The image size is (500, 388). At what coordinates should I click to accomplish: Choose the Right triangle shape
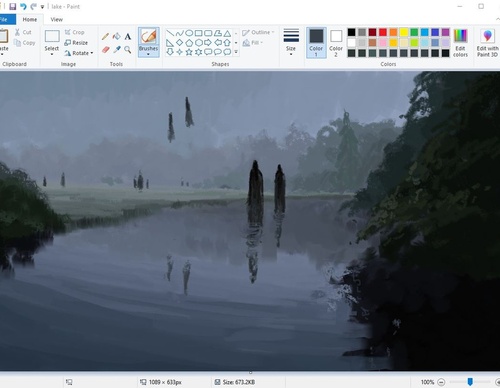[170, 43]
